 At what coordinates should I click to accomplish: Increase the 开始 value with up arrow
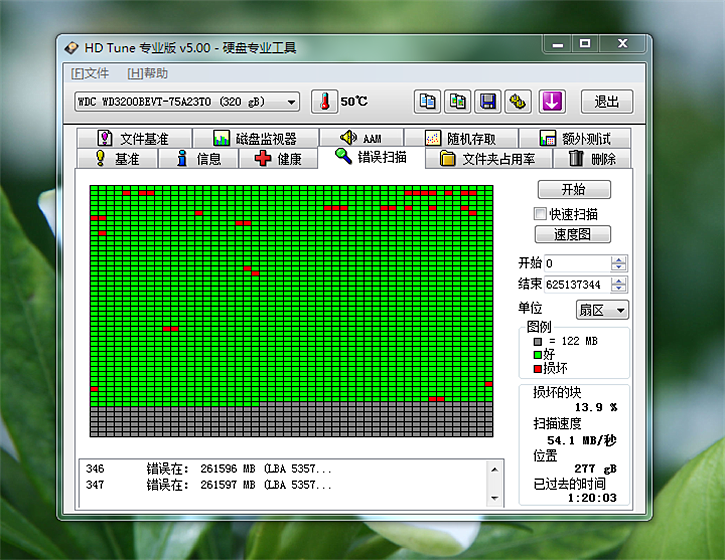pyautogui.click(x=618, y=259)
